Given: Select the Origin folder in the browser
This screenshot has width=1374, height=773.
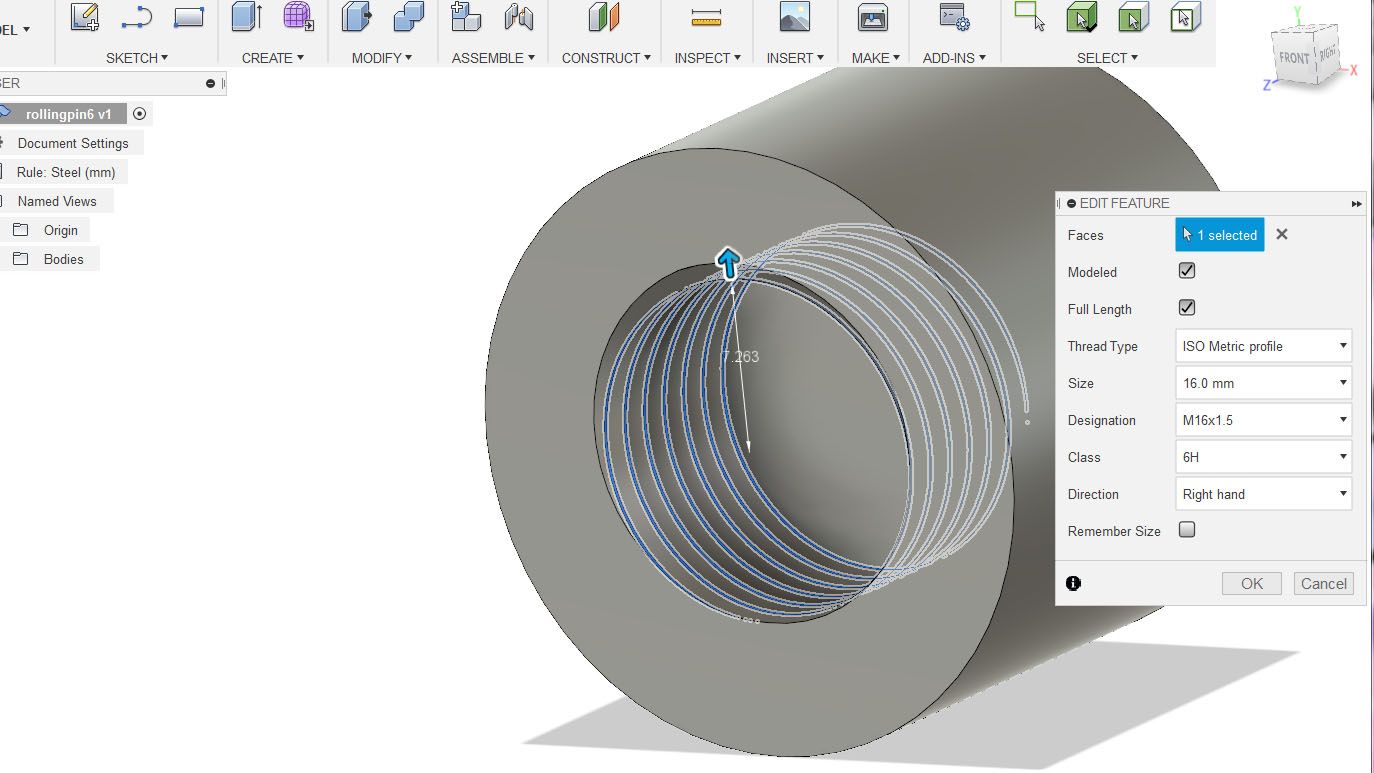Looking at the screenshot, I should tap(60, 230).
